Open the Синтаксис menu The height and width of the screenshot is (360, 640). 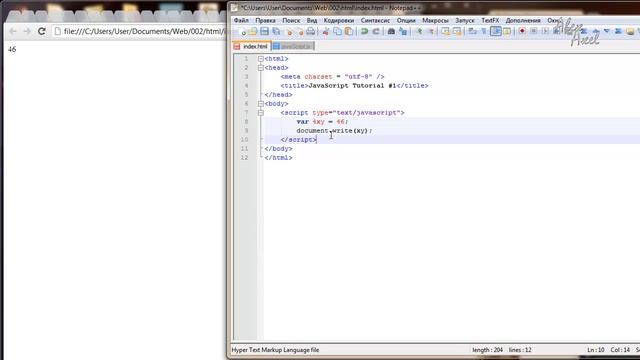coord(375,20)
